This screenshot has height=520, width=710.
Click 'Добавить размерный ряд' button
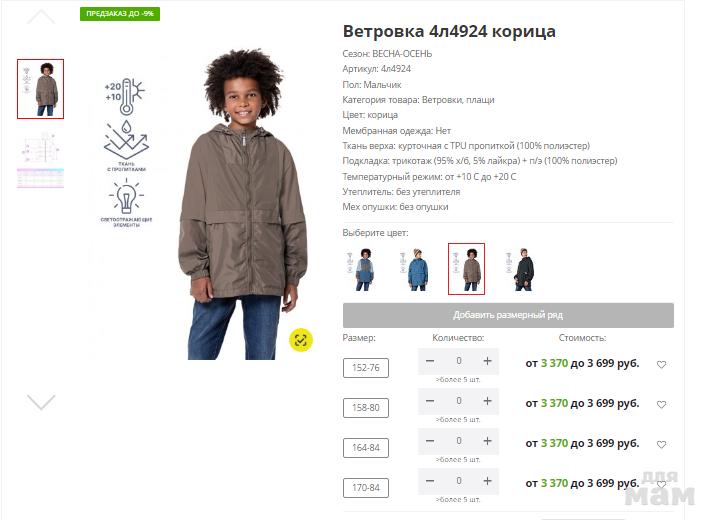pos(508,315)
